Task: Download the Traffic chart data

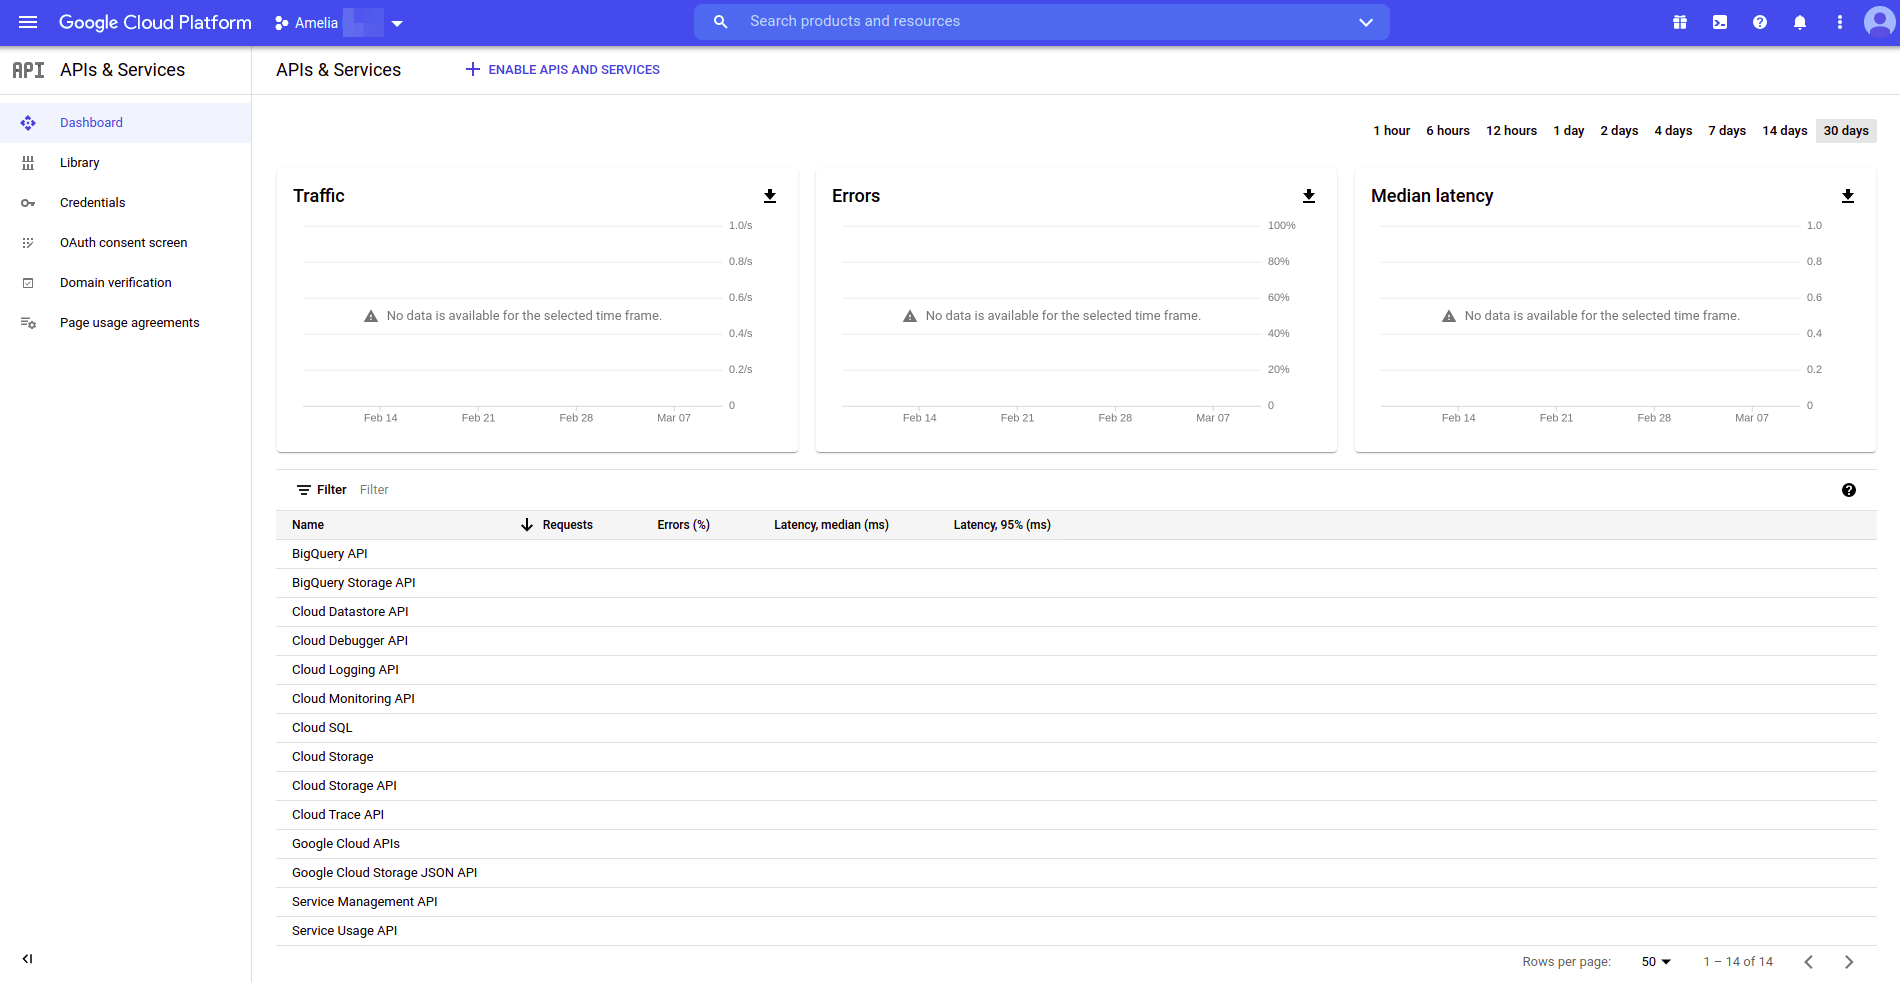Action: 770,196
